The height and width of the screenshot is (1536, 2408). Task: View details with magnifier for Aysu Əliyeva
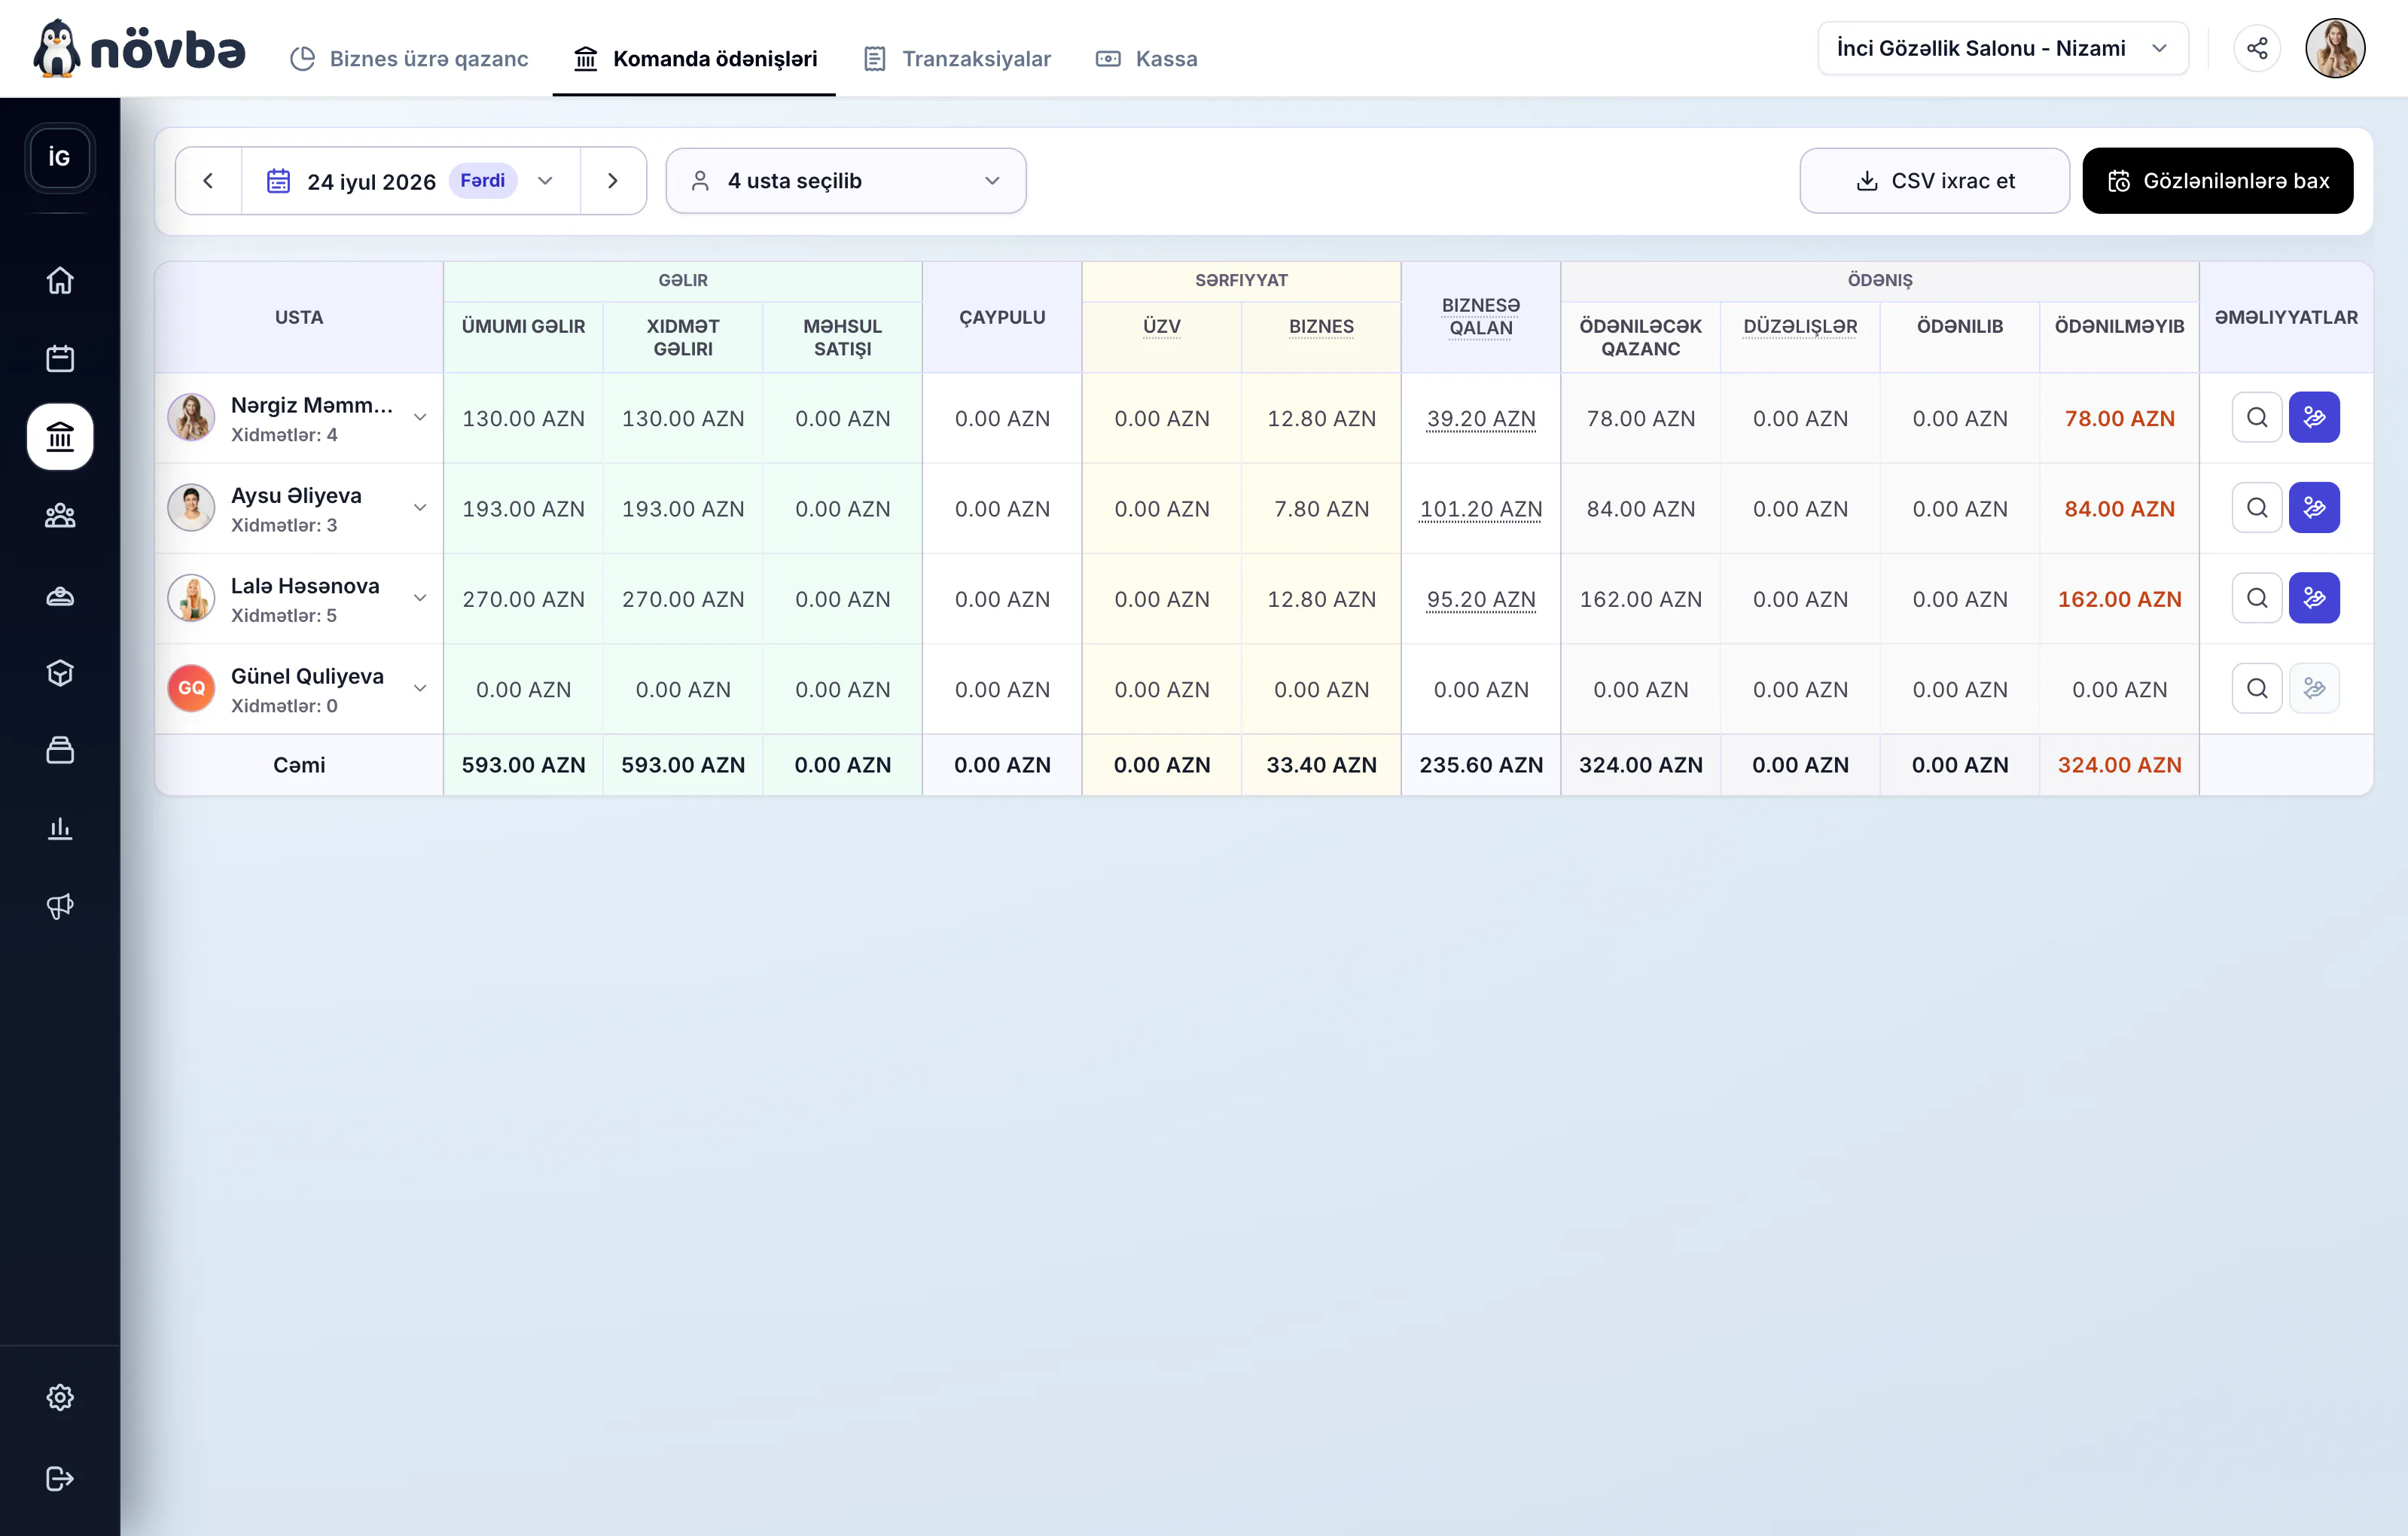[x=2257, y=508]
